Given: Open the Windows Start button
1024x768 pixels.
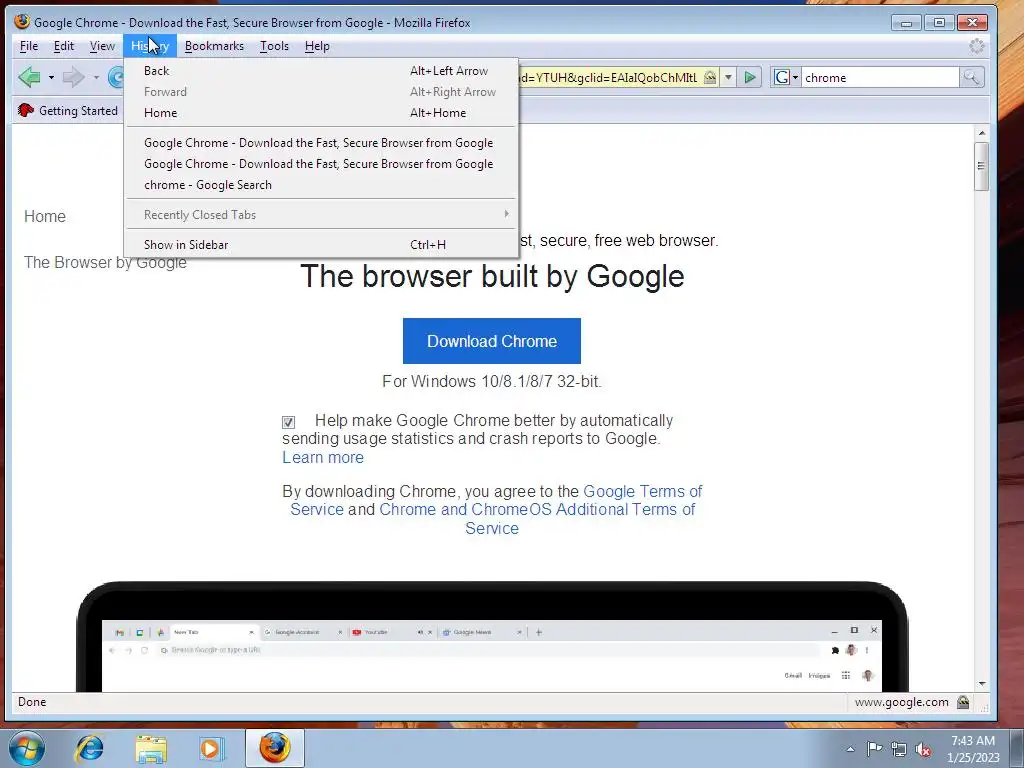Looking at the screenshot, I should pyautogui.click(x=27, y=748).
